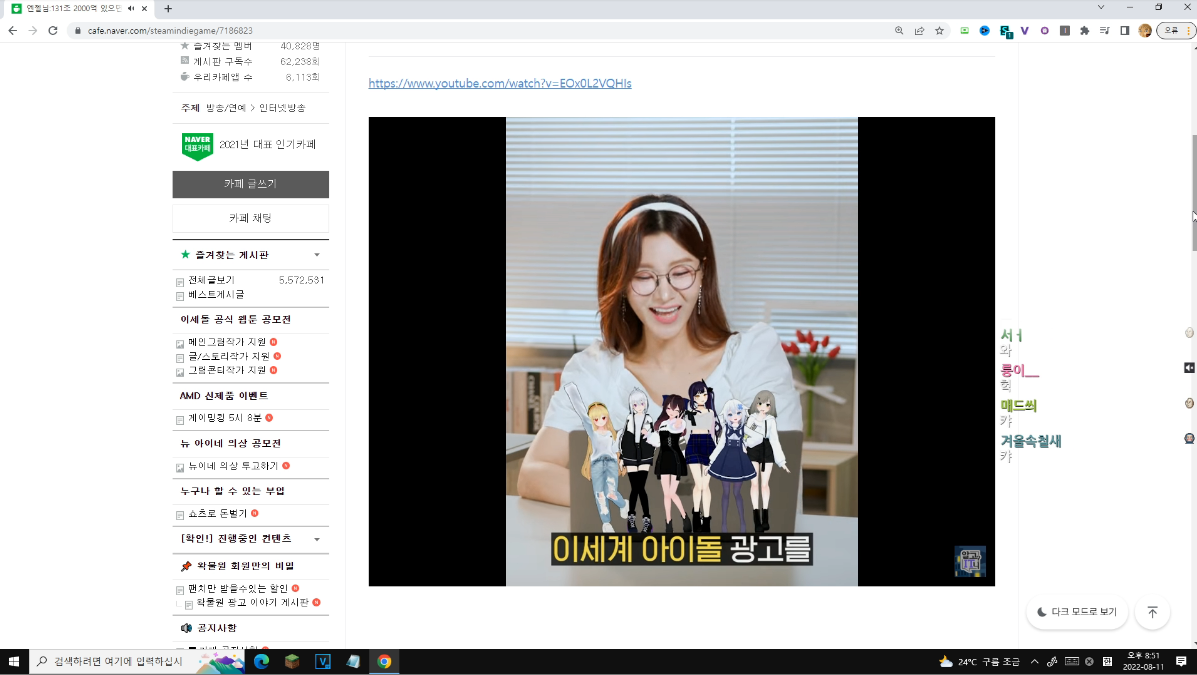Open the zoom magnifier in address bar
Viewport: 1197px width, 675px height.
tap(899, 31)
